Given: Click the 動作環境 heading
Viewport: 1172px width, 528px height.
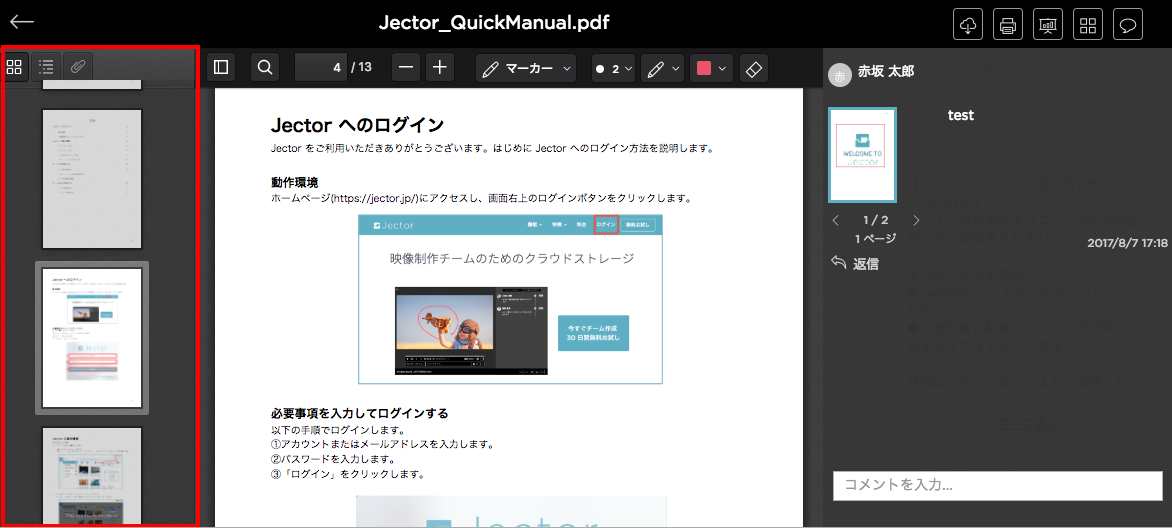Looking at the screenshot, I should (294, 182).
